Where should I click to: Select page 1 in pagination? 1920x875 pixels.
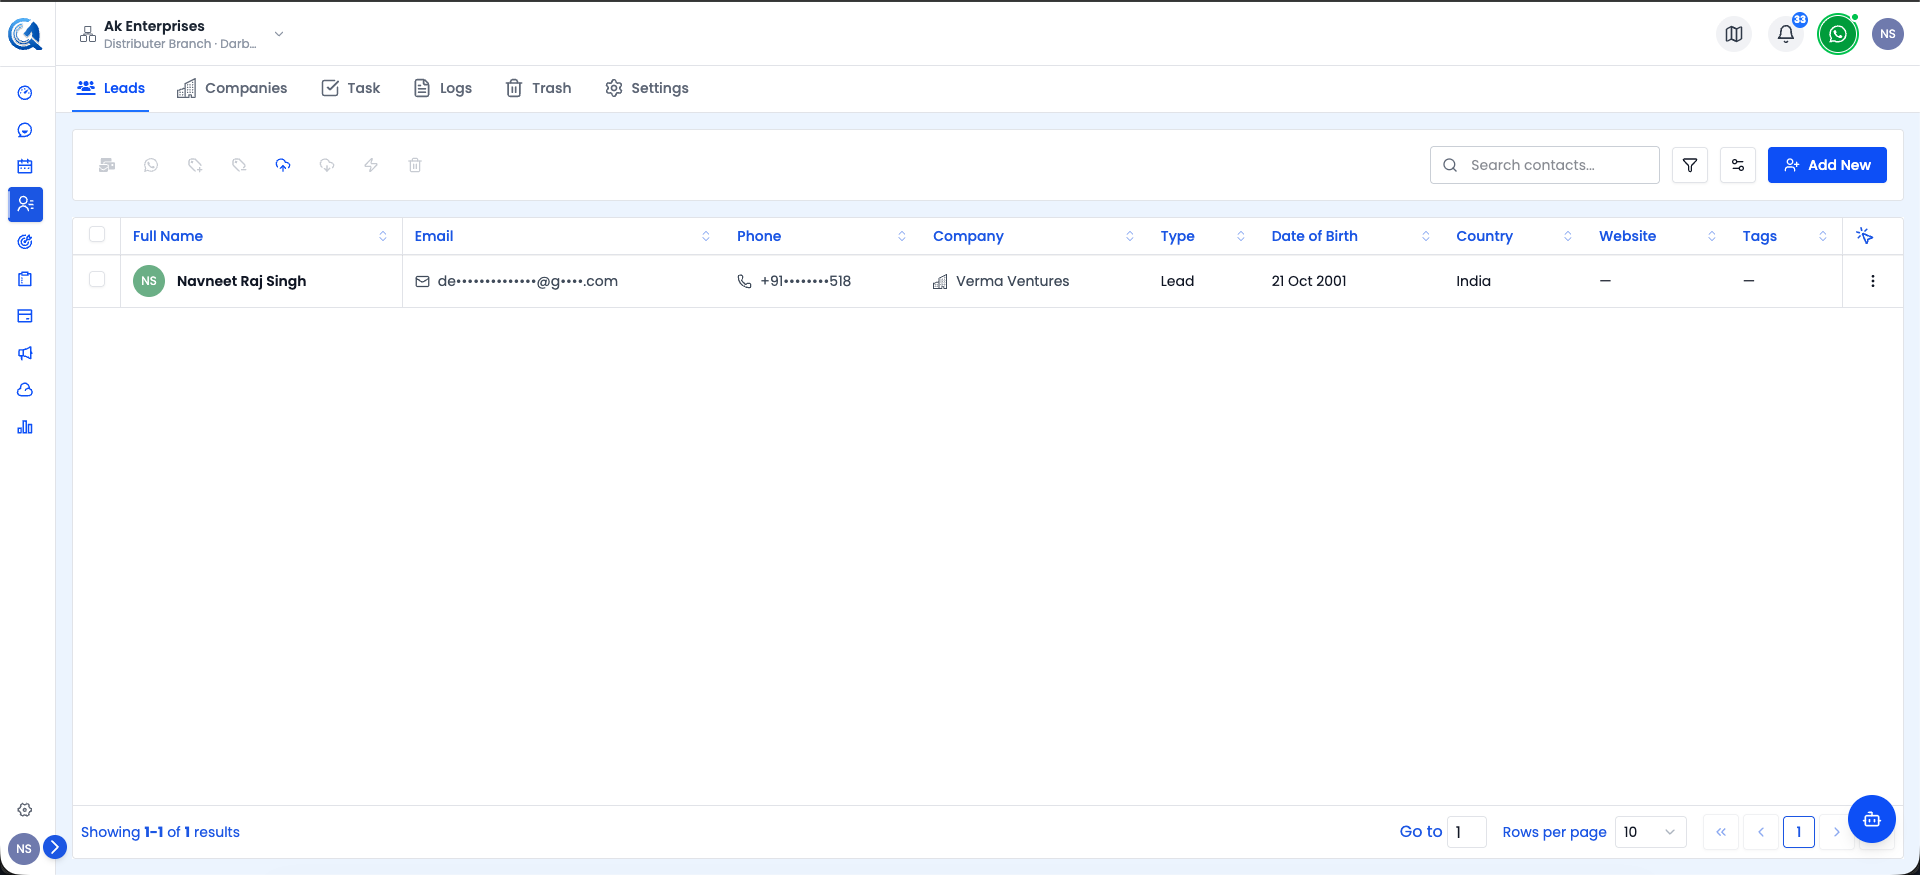point(1799,832)
